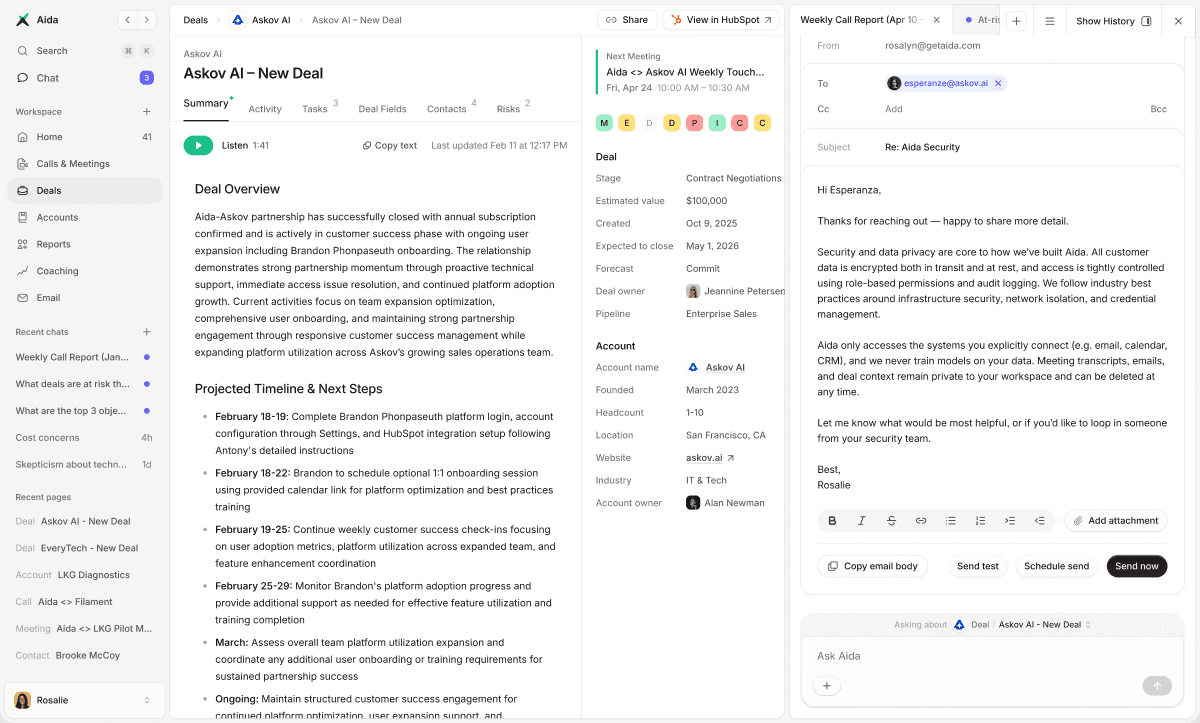Open Search in the sidebar
Viewport: 1200px width, 723px height.
(x=84, y=51)
